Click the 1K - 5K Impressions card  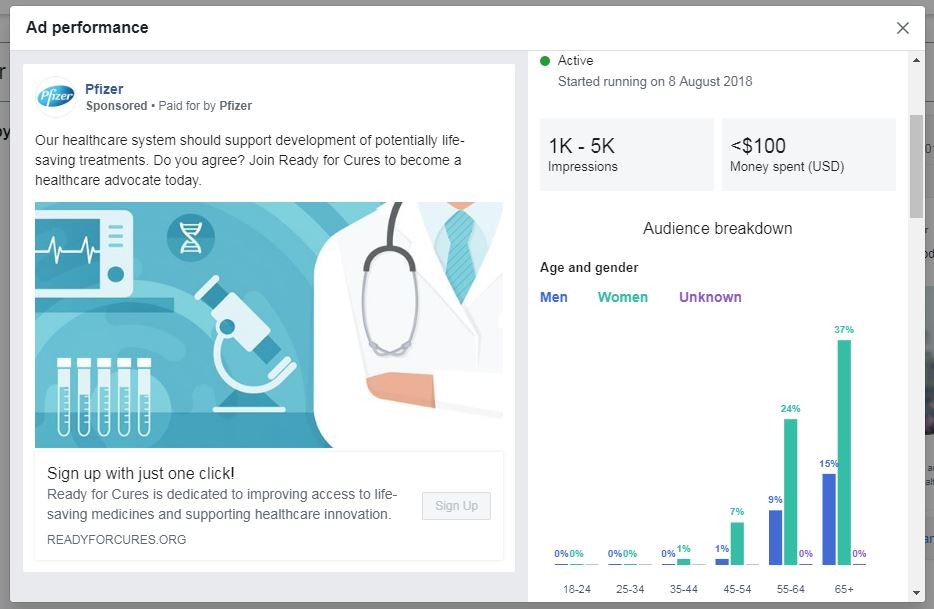626,154
